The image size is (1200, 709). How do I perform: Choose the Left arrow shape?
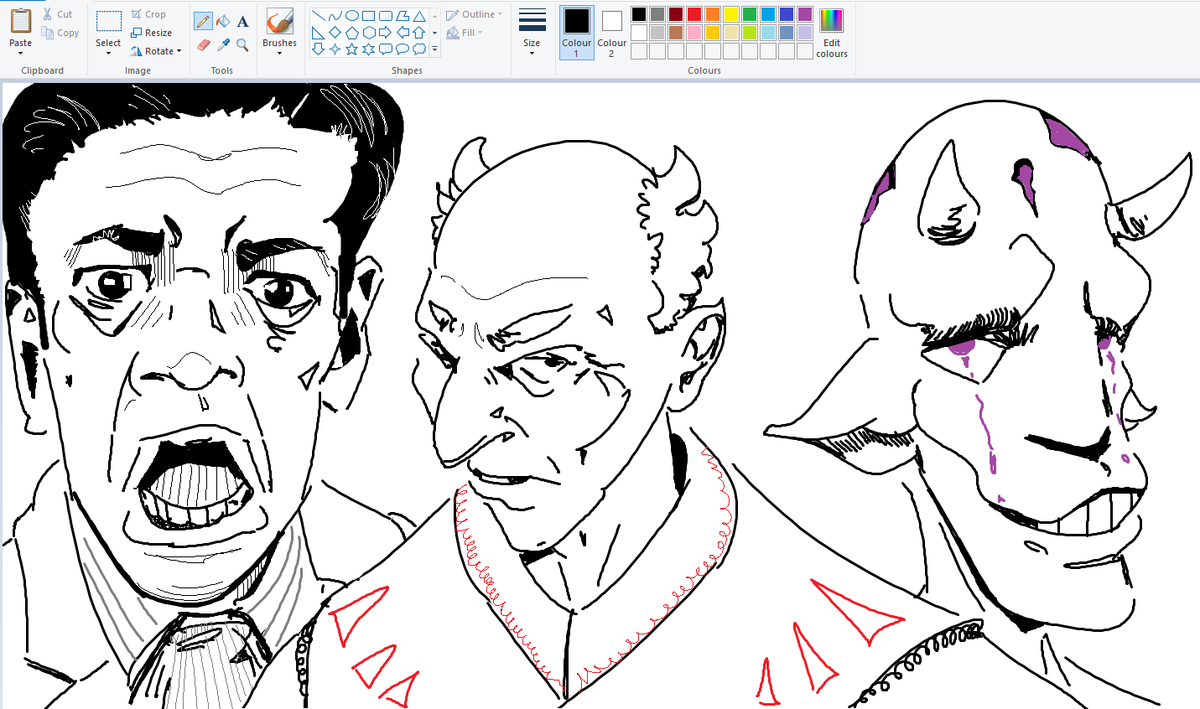tap(402, 32)
